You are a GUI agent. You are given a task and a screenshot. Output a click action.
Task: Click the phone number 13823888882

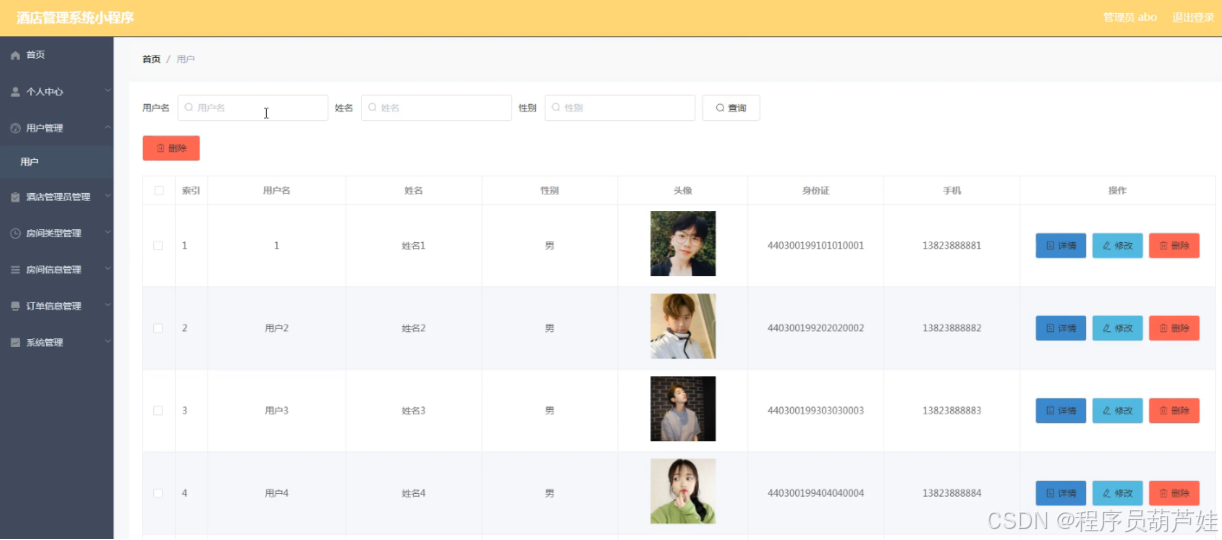[x=951, y=328]
